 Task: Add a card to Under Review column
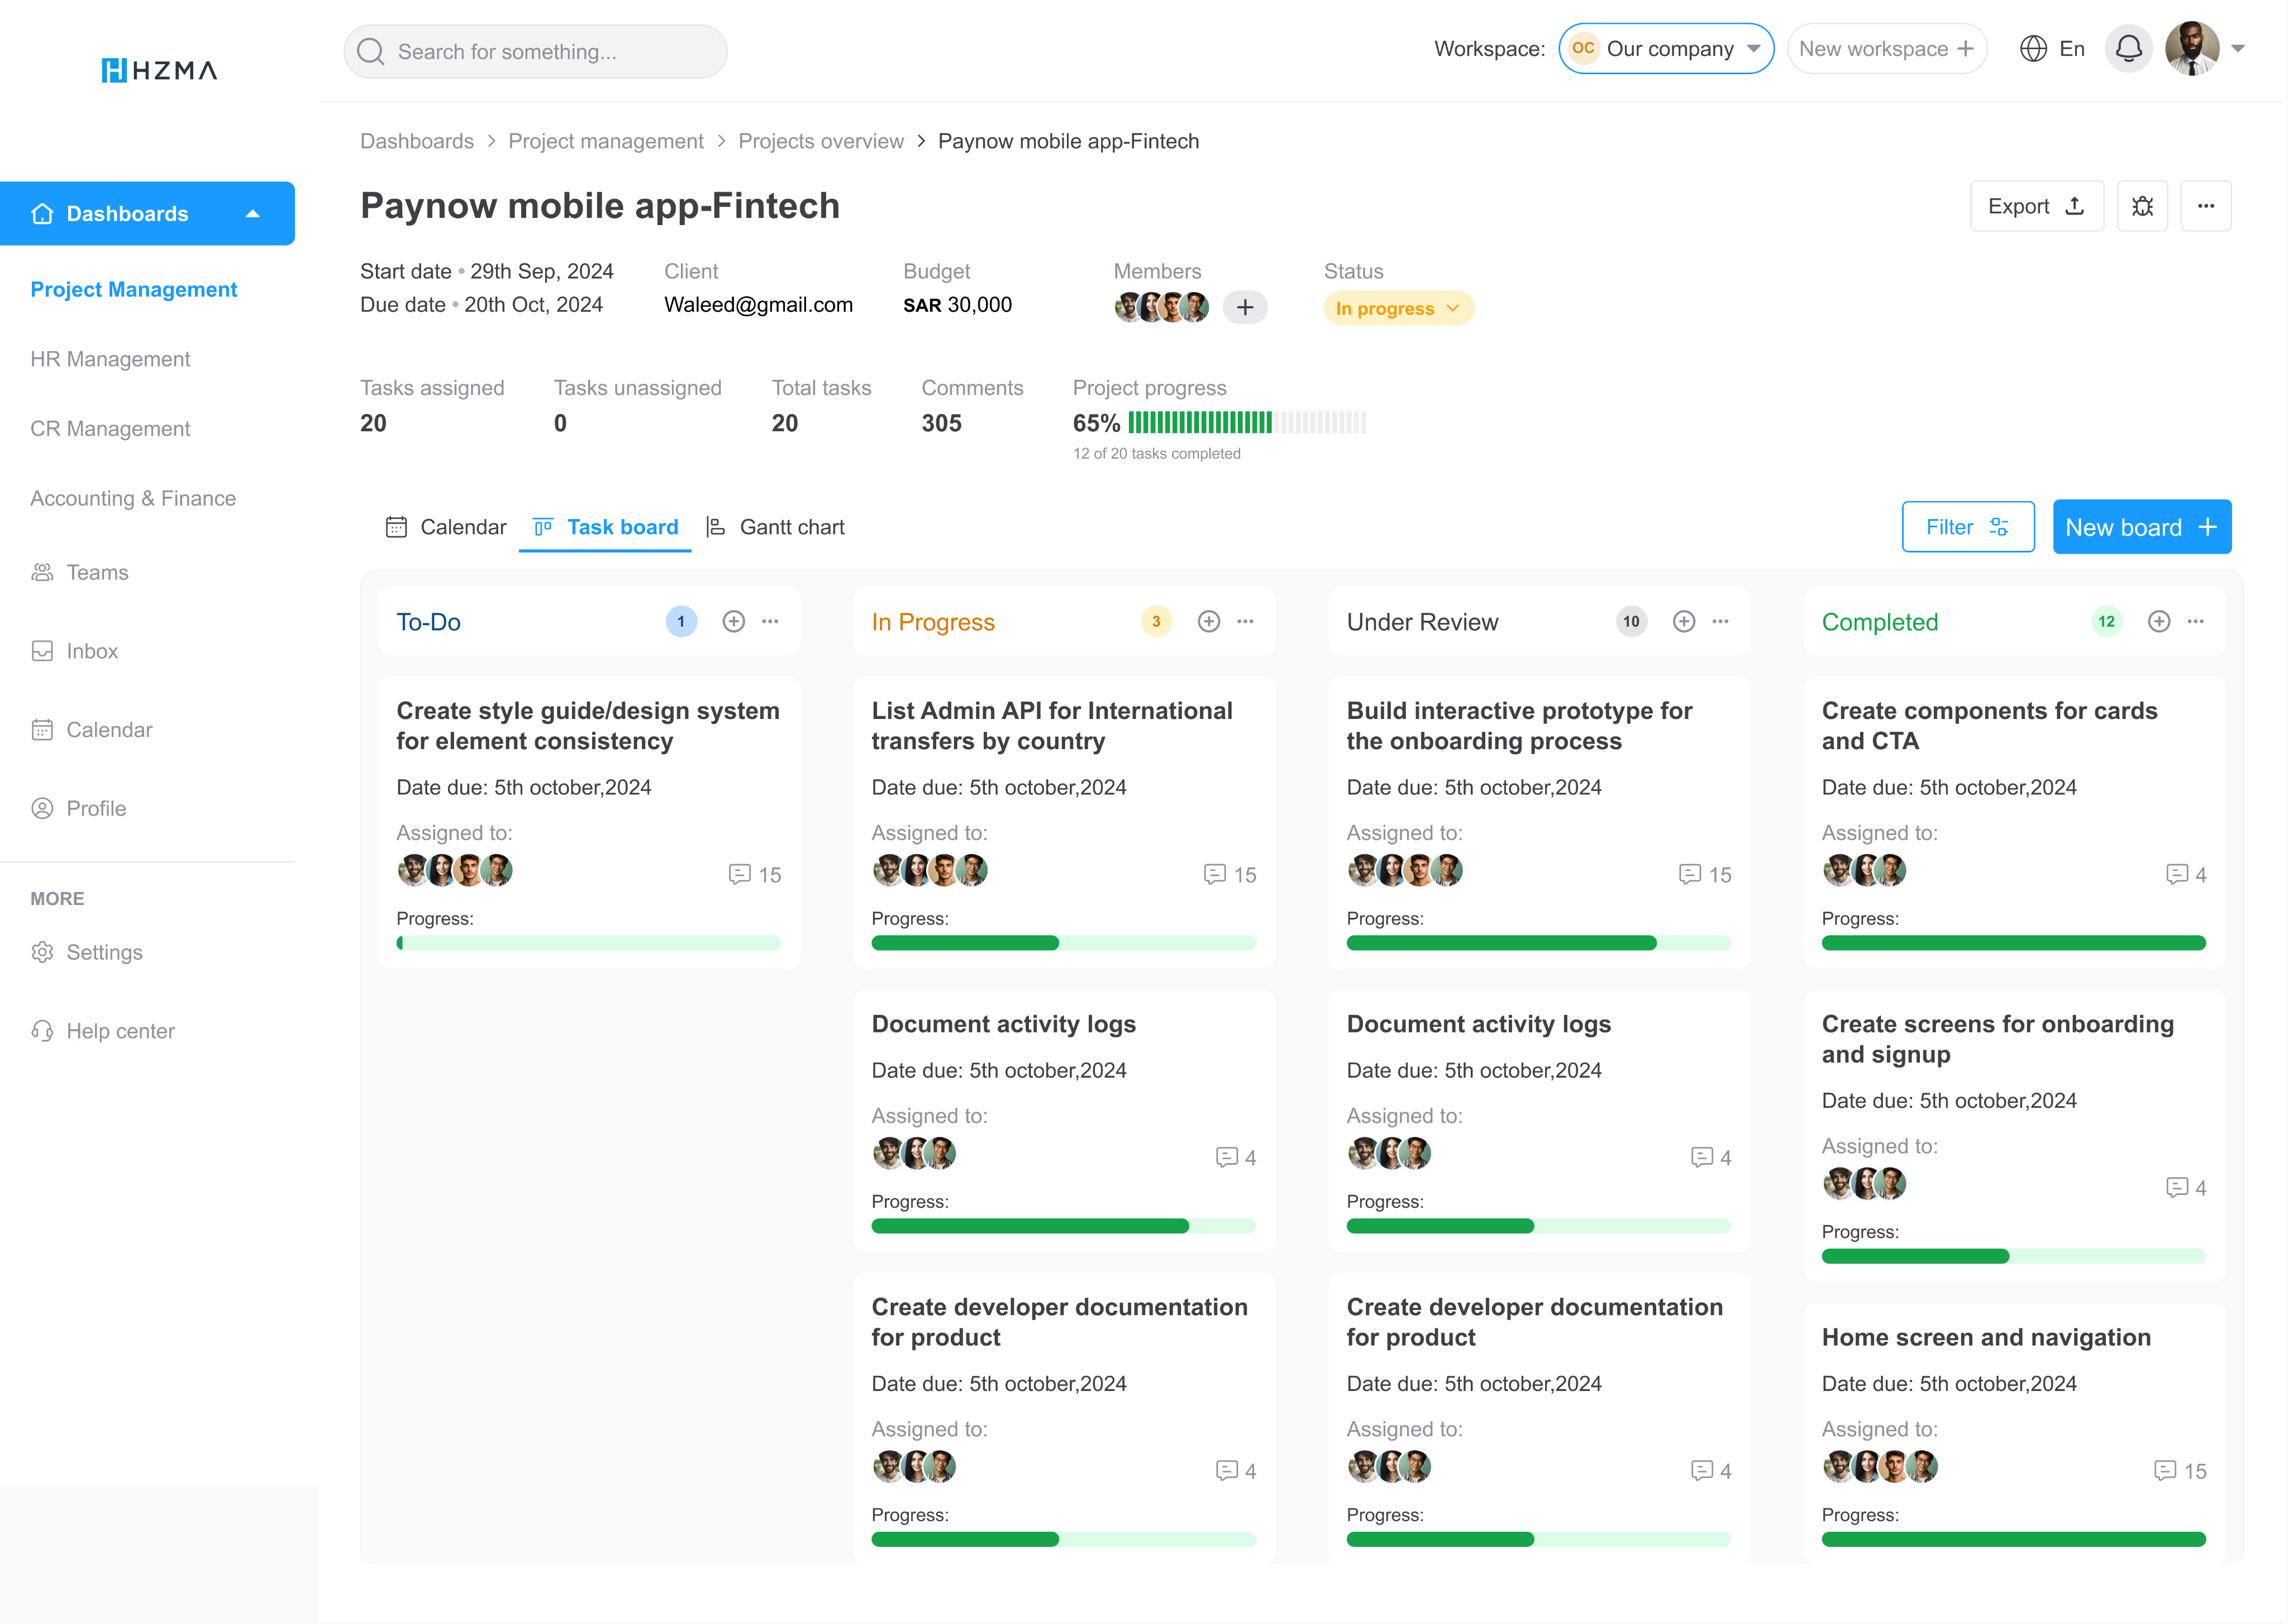click(1684, 622)
